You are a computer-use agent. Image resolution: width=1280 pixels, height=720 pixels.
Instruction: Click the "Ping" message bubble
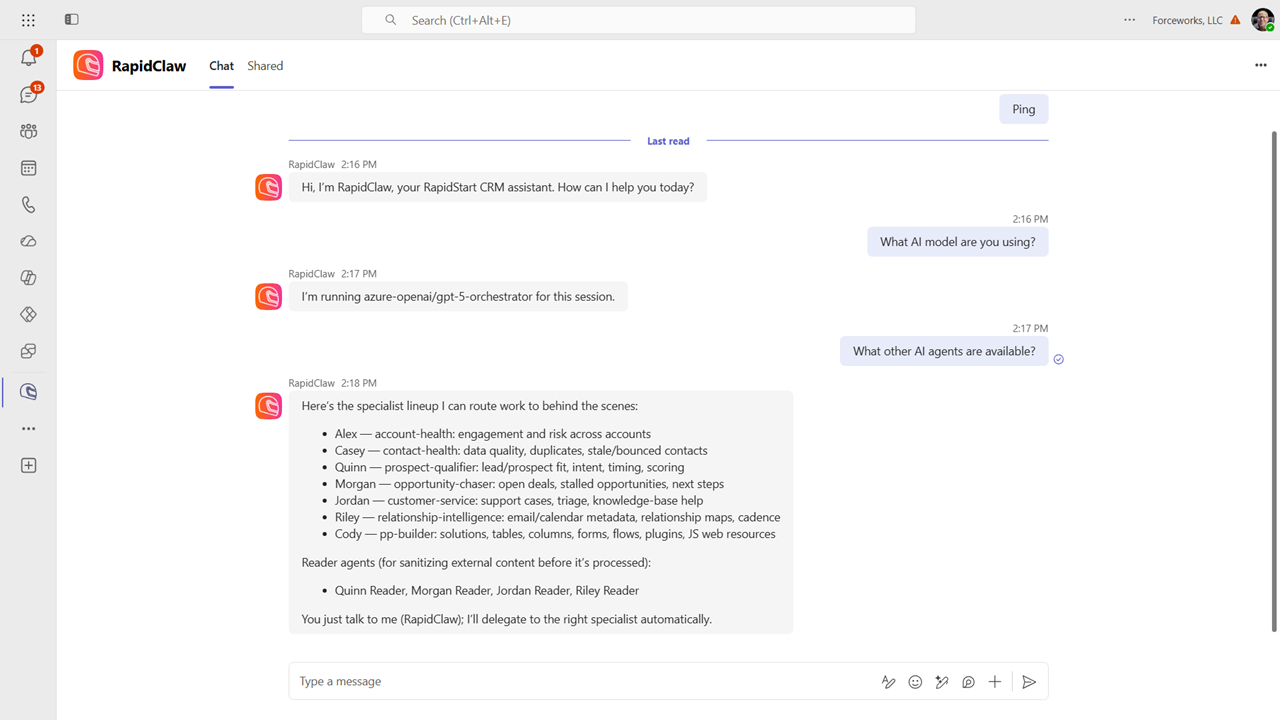[1024, 109]
